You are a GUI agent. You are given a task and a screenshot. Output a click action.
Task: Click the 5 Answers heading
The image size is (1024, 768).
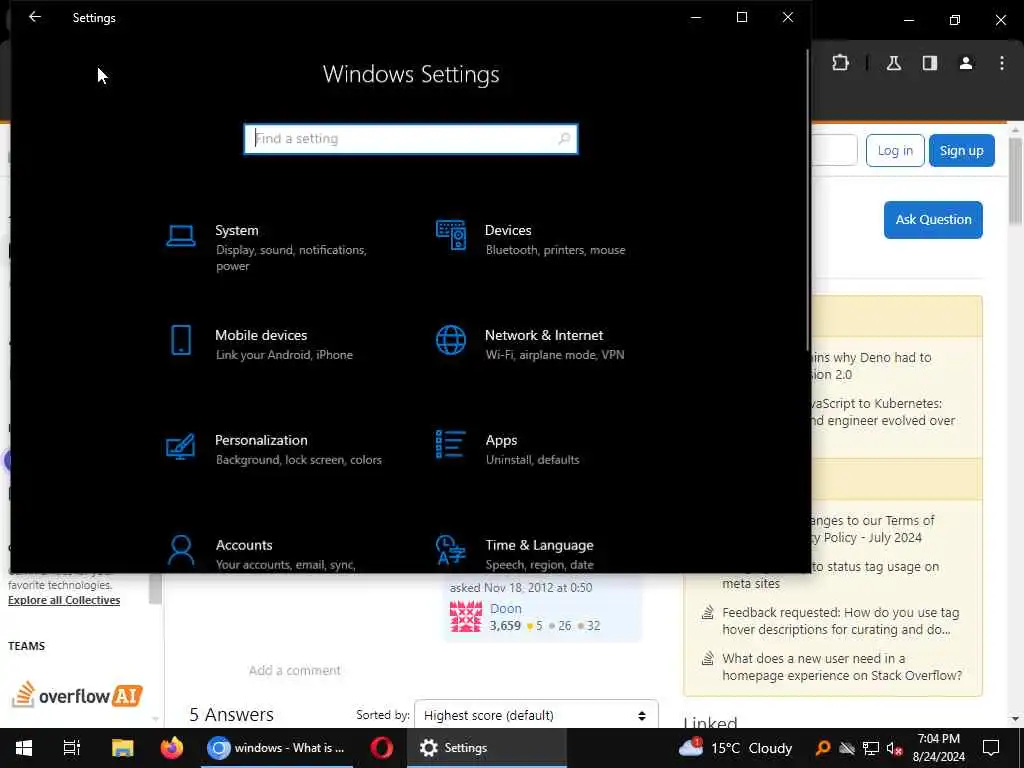[231, 714]
